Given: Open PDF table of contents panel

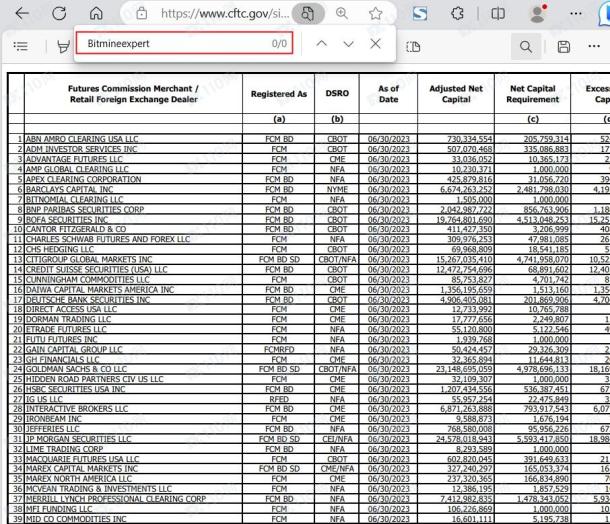Looking at the screenshot, I should pos(20,47).
